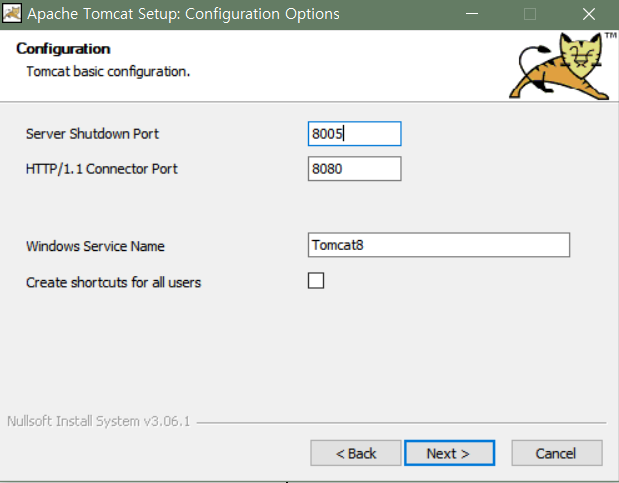Image resolution: width=619 pixels, height=483 pixels.
Task: Select the HTTP/1.1 Connector Port field
Action: tap(355, 169)
